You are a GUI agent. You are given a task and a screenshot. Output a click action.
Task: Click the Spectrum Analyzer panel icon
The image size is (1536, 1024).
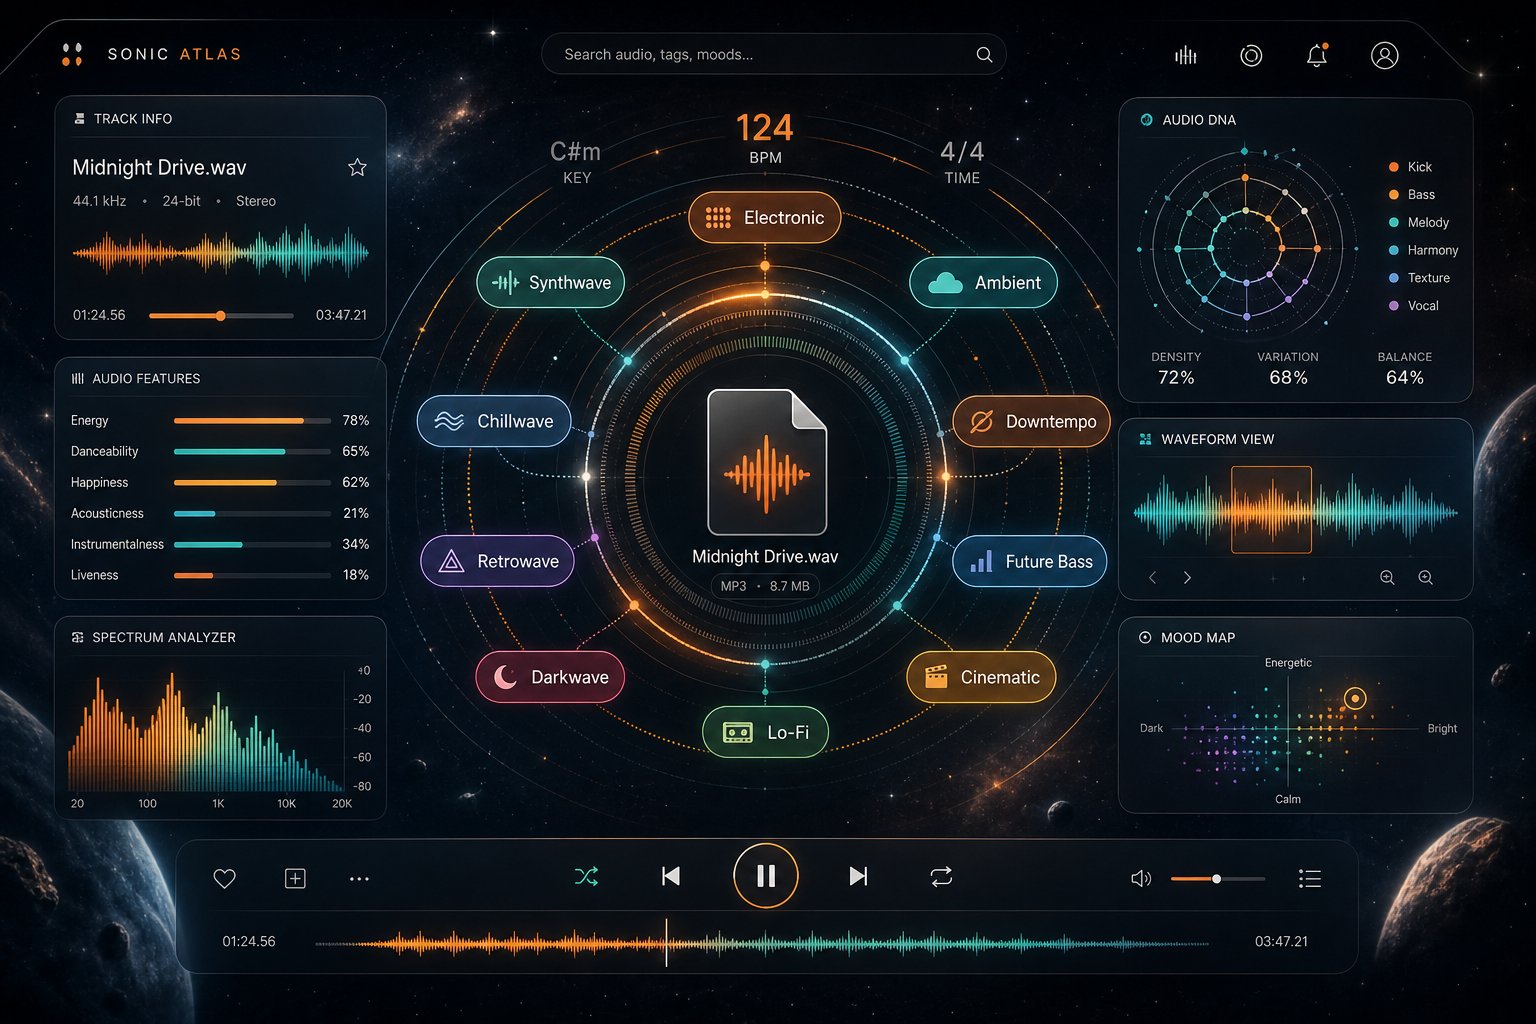tap(78, 637)
